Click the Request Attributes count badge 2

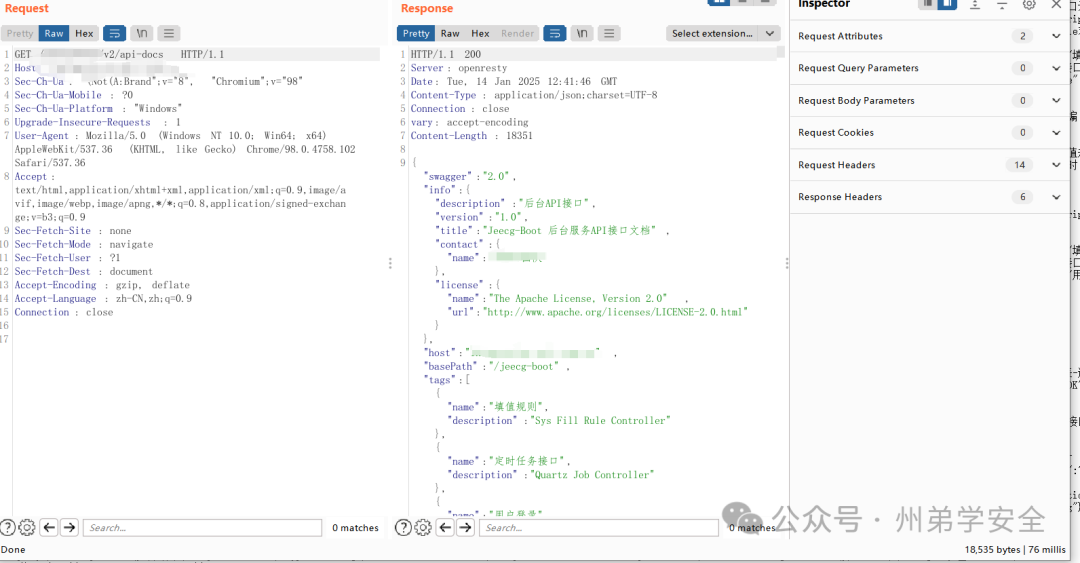point(1022,36)
